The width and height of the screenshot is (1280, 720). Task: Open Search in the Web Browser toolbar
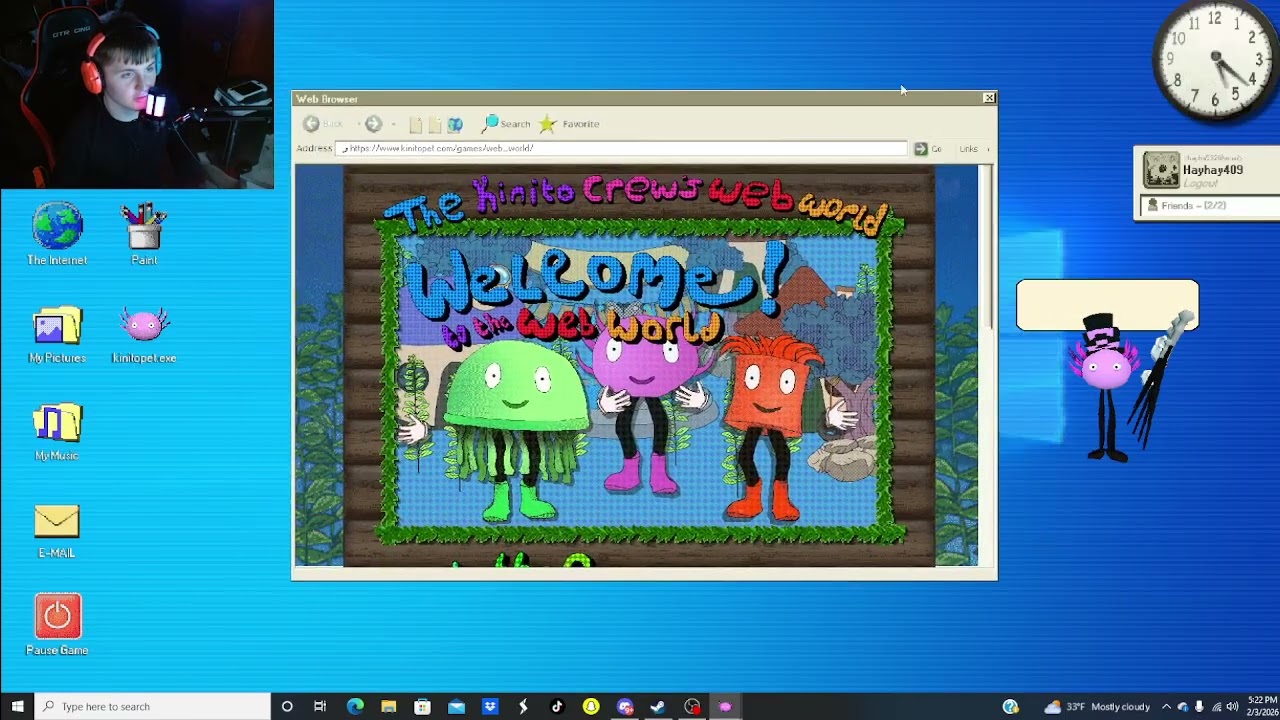pyautogui.click(x=506, y=124)
